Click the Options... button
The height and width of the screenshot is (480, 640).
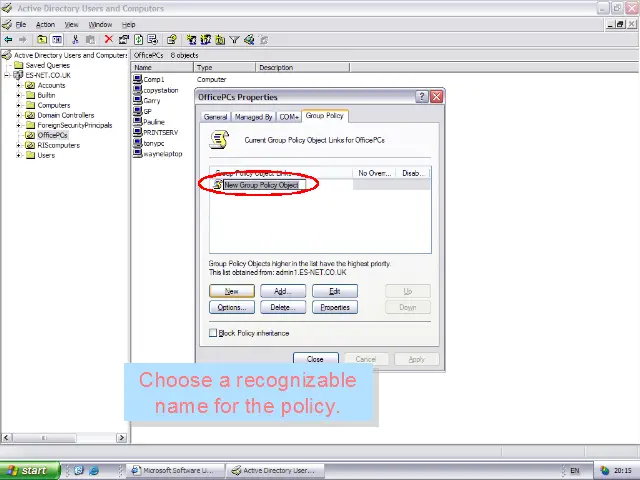pos(232,307)
